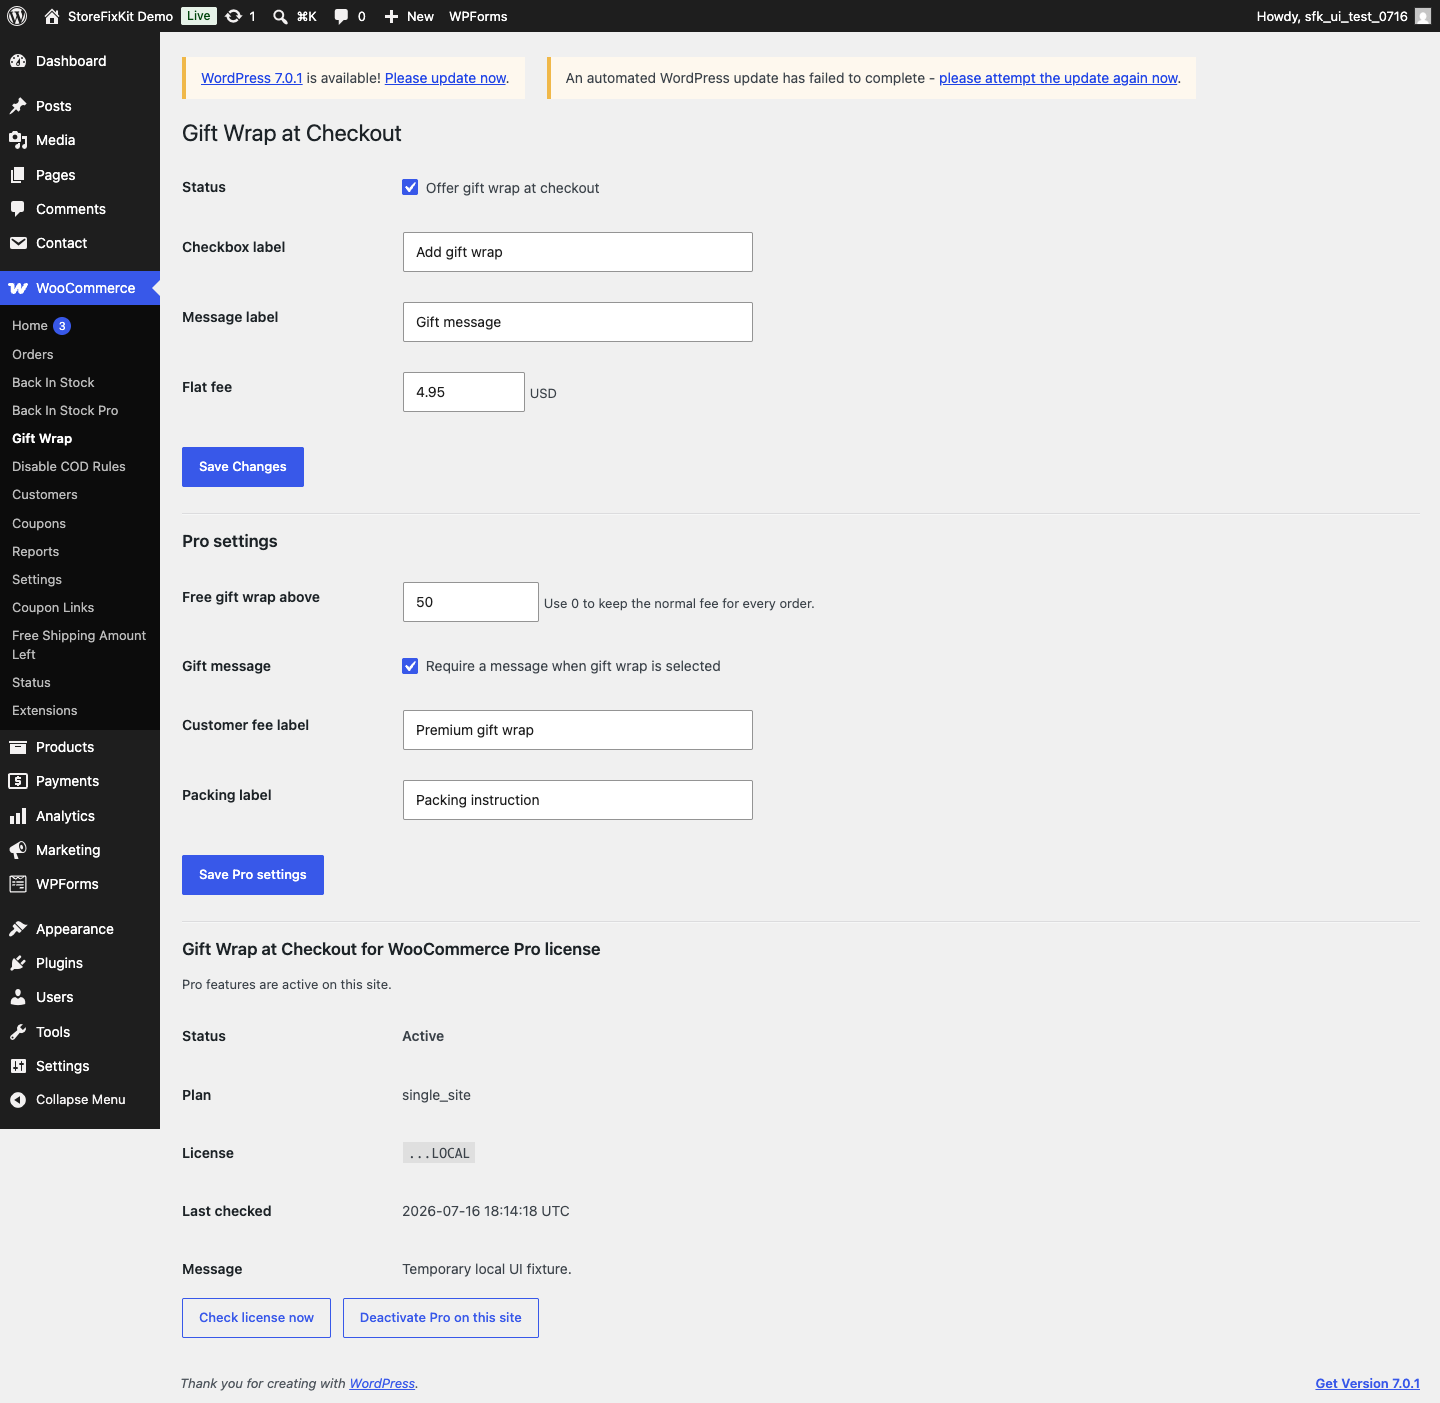The height and width of the screenshot is (1403, 1440).
Task: Open the search magnifier icon in admin bar
Action: click(x=281, y=16)
